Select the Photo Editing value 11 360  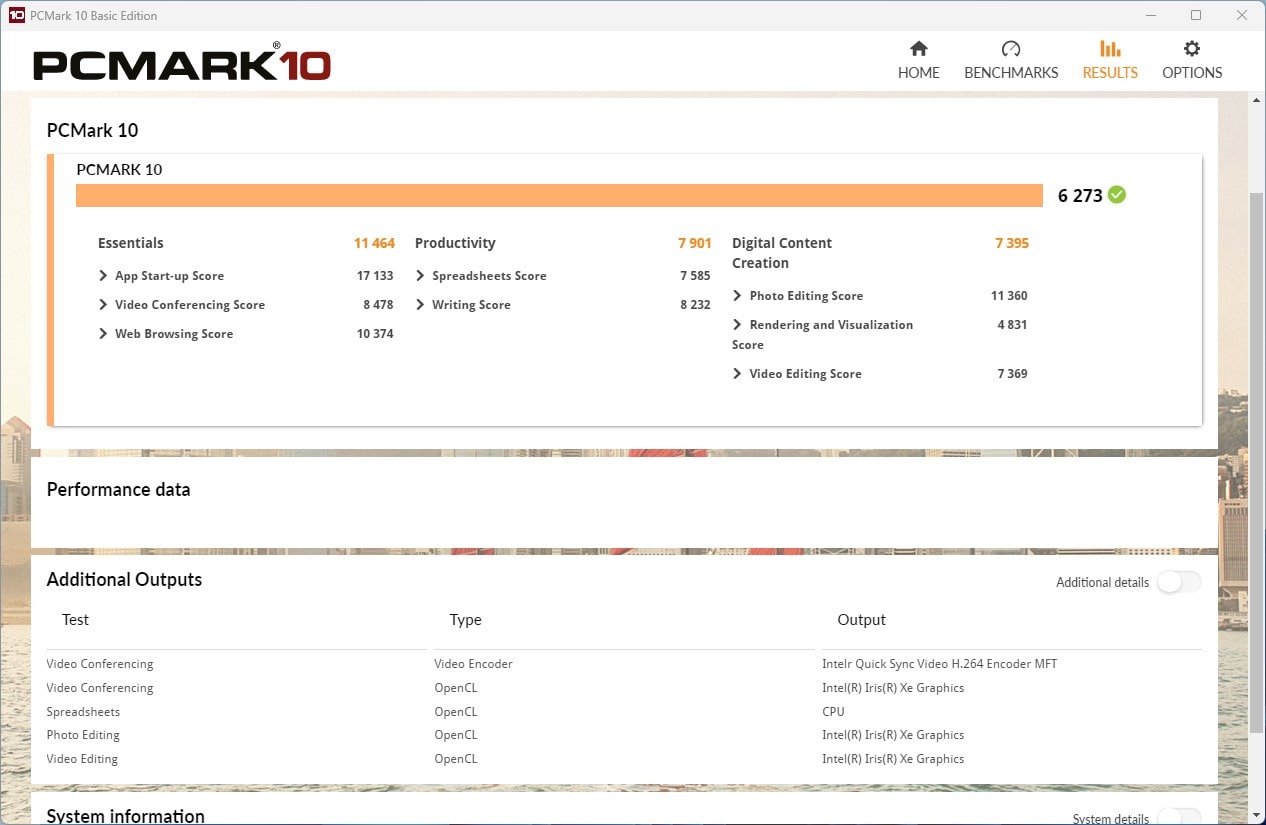click(1009, 296)
